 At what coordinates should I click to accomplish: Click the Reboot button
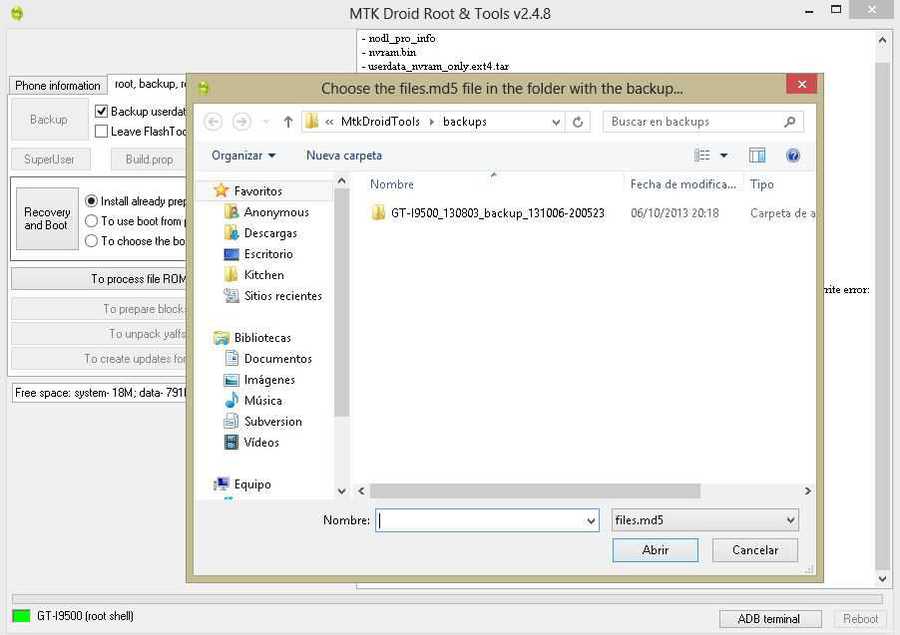click(860, 619)
